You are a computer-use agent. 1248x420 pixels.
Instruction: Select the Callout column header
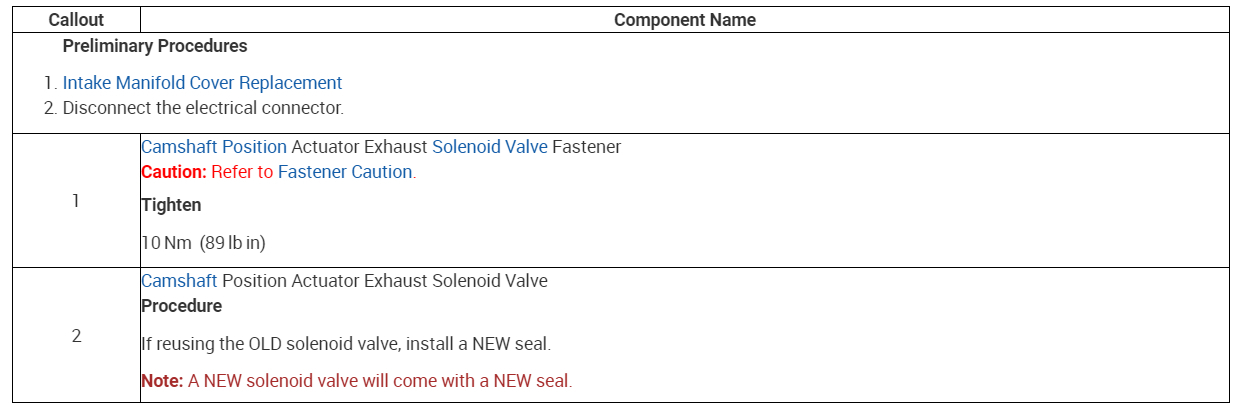click(76, 20)
